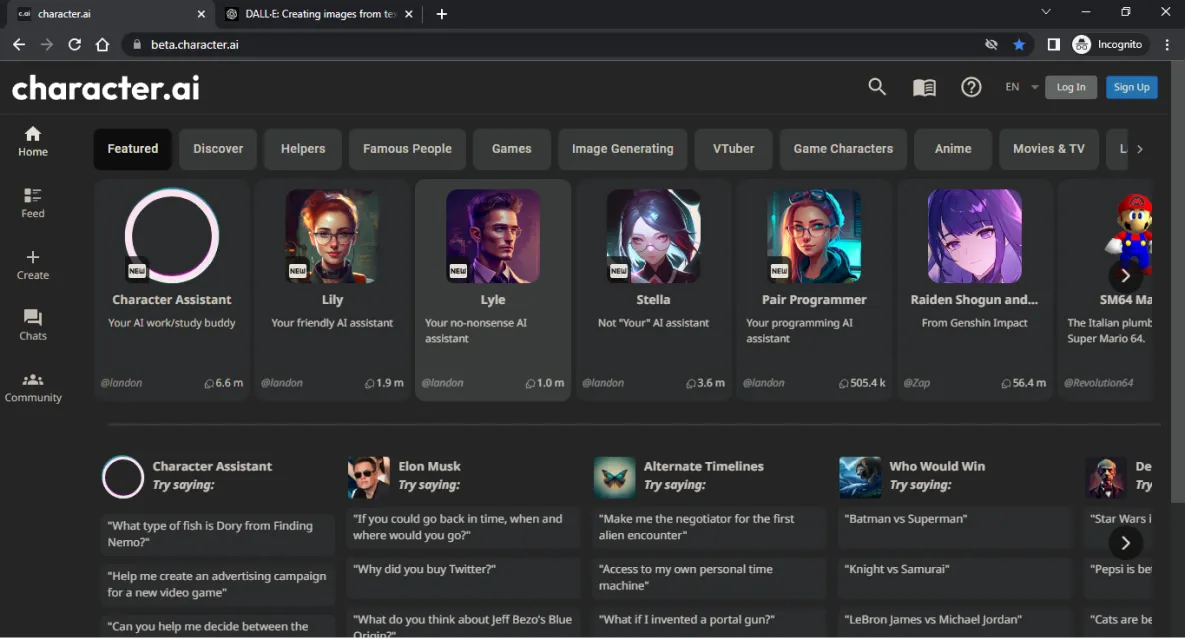Click the Elon Musk heading
Viewport: 1186px width, 638px height.
pyautogui.click(x=429, y=466)
